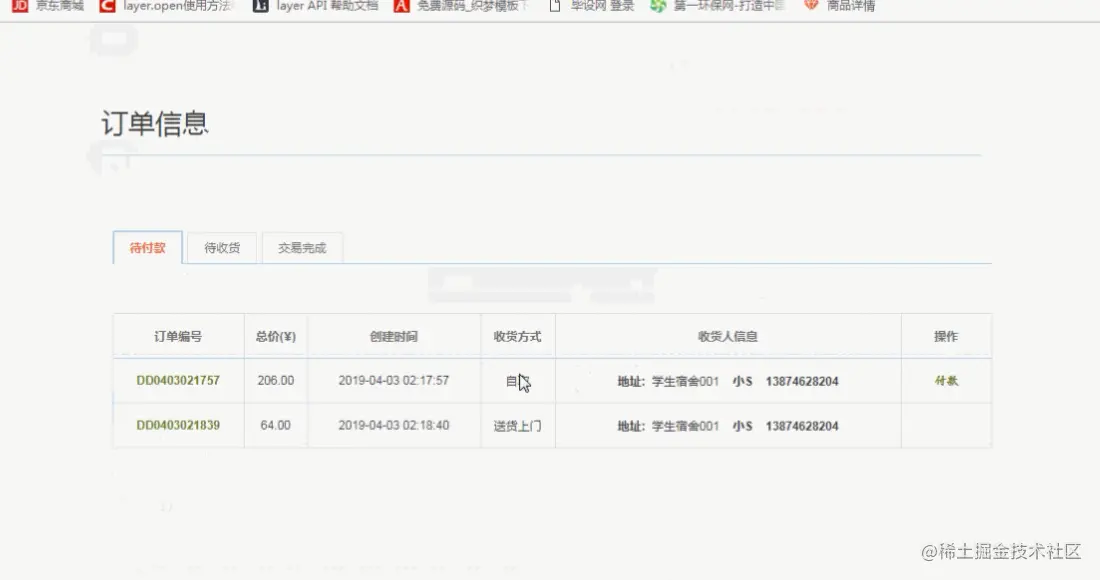The height and width of the screenshot is (580, 1100).
Task: Open the 第一环保网 bookmark
Action: click(x=716, y=6)
